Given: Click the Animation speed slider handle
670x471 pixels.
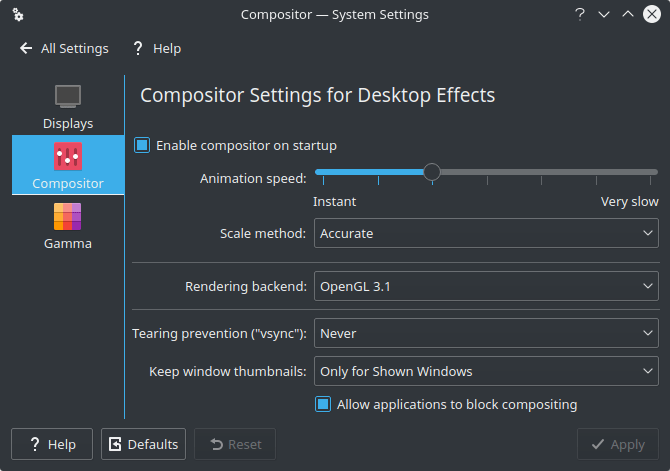Looking at the screenshot, I should point(432,172).
